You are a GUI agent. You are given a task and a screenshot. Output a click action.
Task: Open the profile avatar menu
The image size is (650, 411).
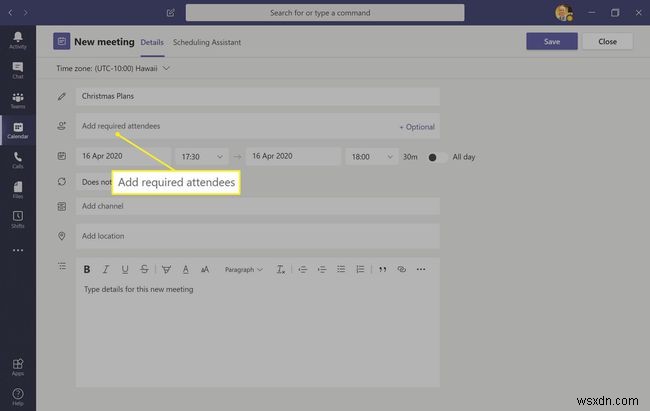564,13
